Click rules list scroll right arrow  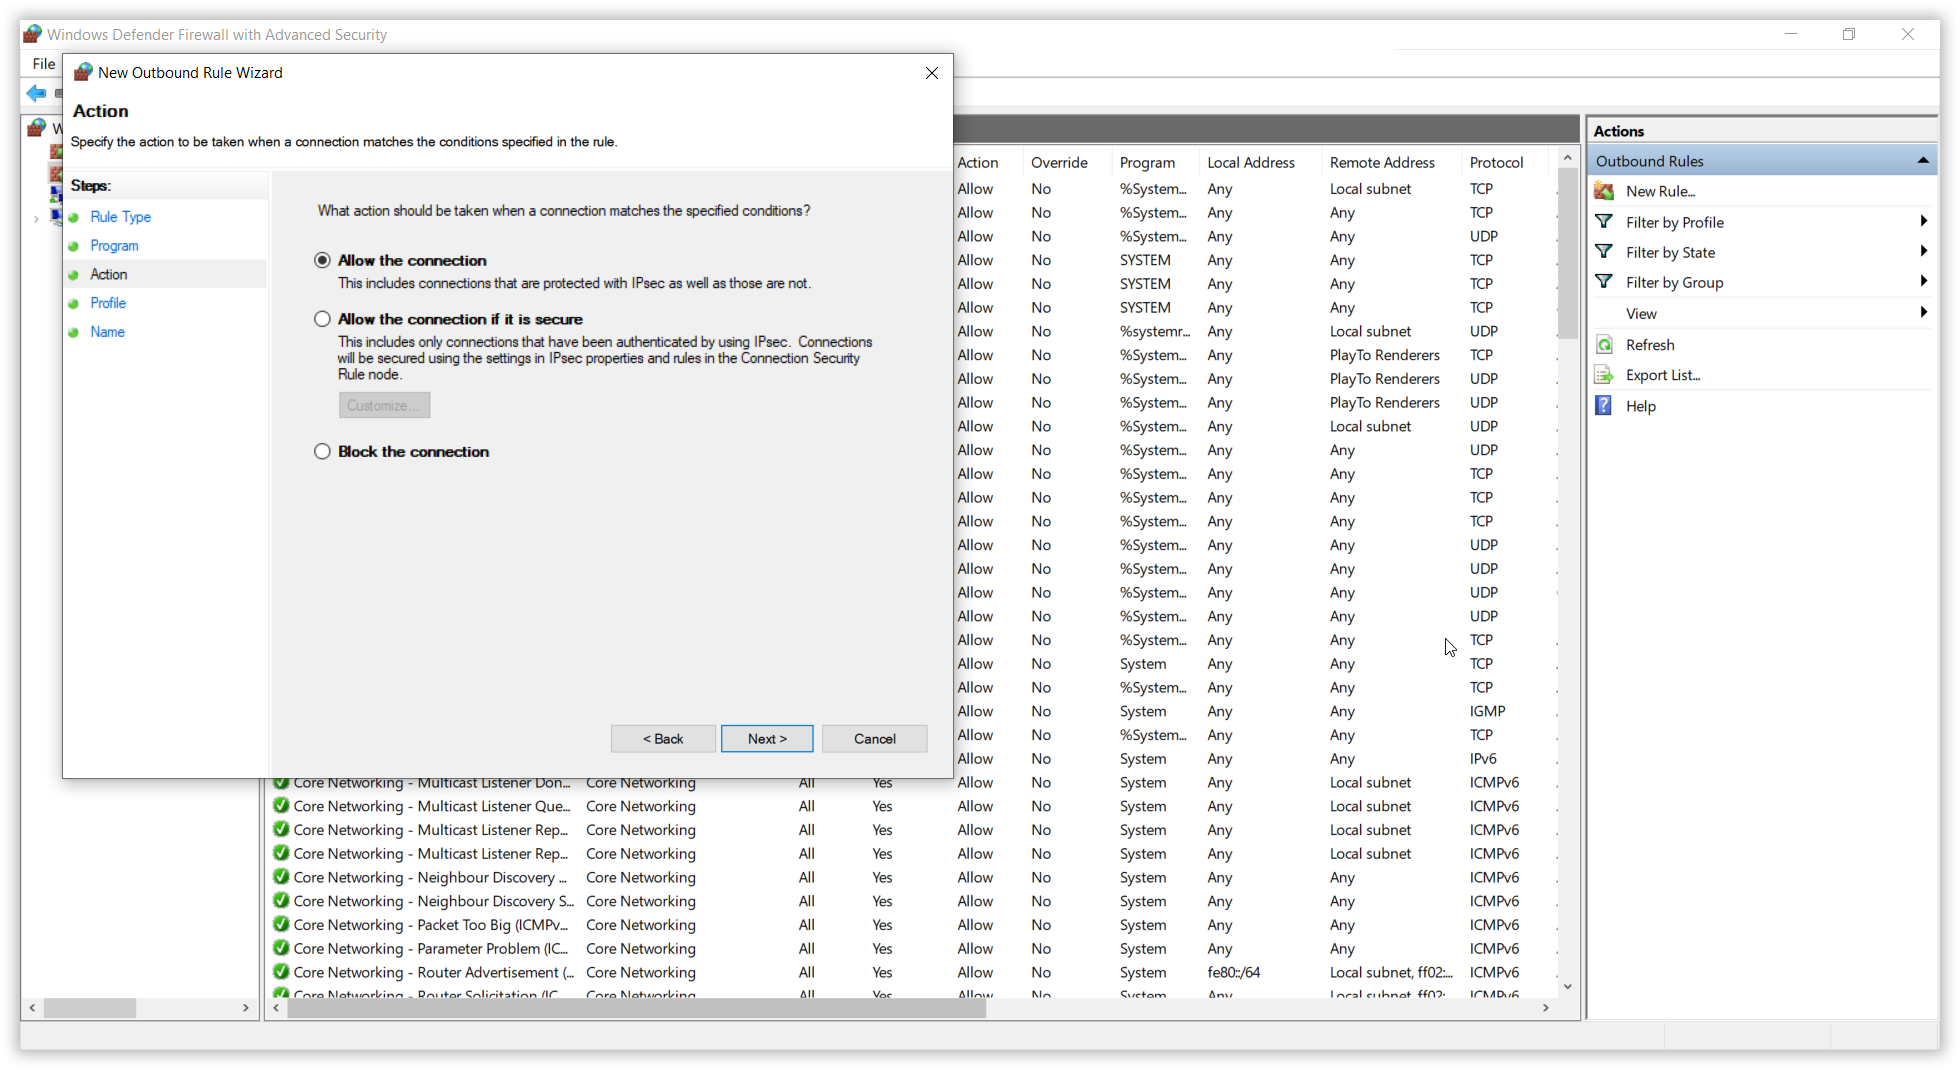point(1546,1008)
